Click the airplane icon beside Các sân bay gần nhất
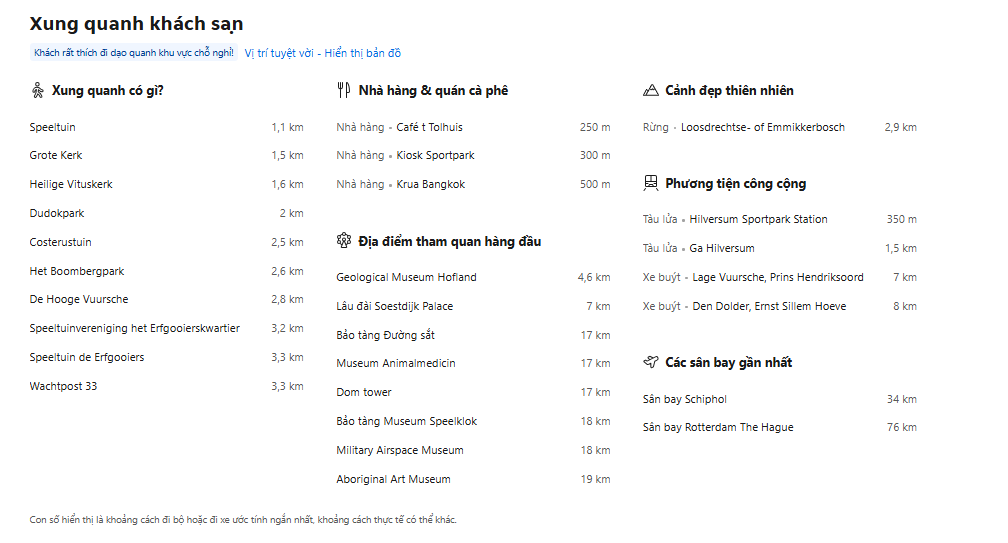This screenshot has height=543, width=1008. click(650, 362)
